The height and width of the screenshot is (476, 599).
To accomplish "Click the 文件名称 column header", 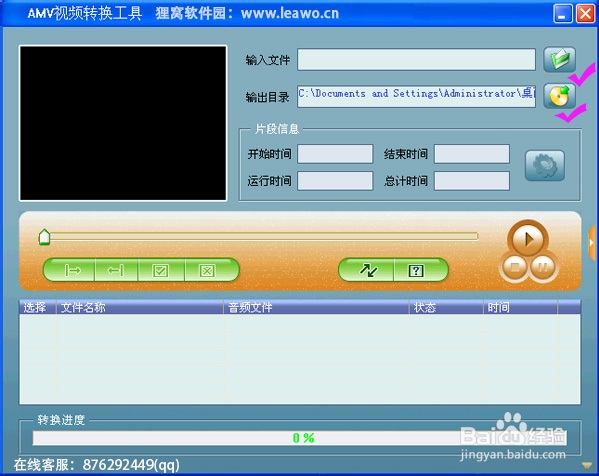I will tap(140, 307).
